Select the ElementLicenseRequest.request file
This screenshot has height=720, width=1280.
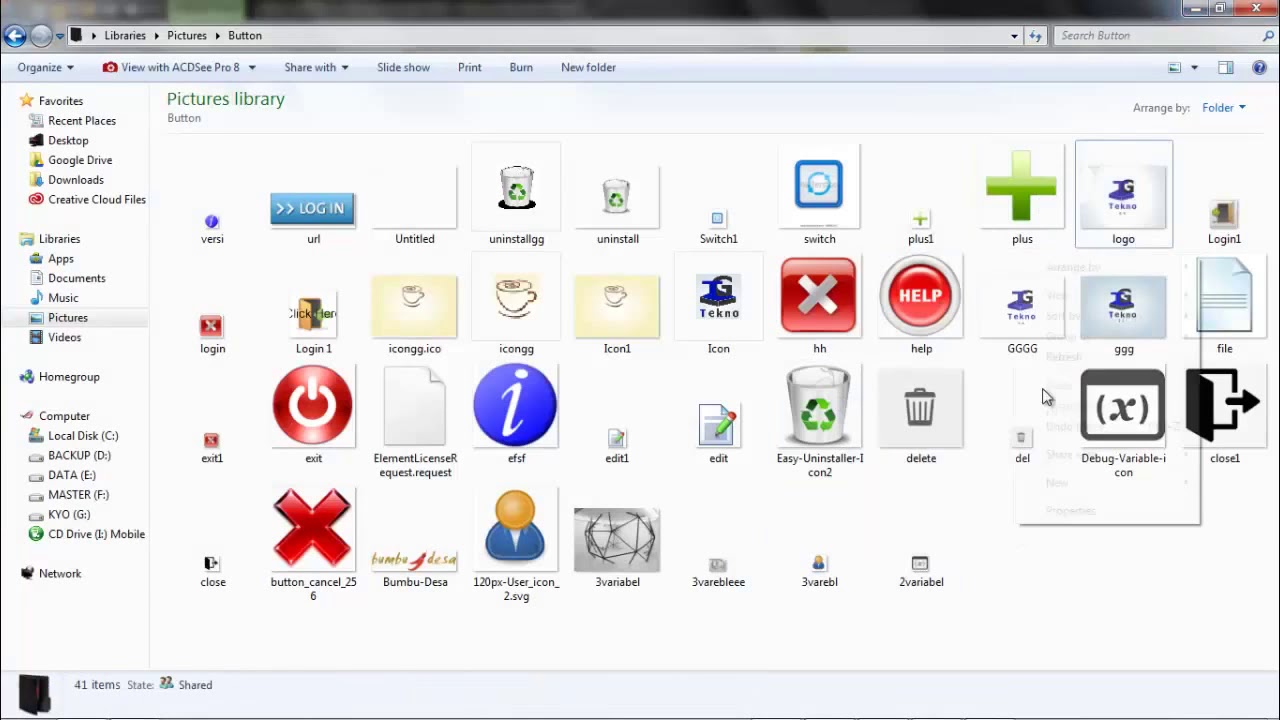[414, 407]
